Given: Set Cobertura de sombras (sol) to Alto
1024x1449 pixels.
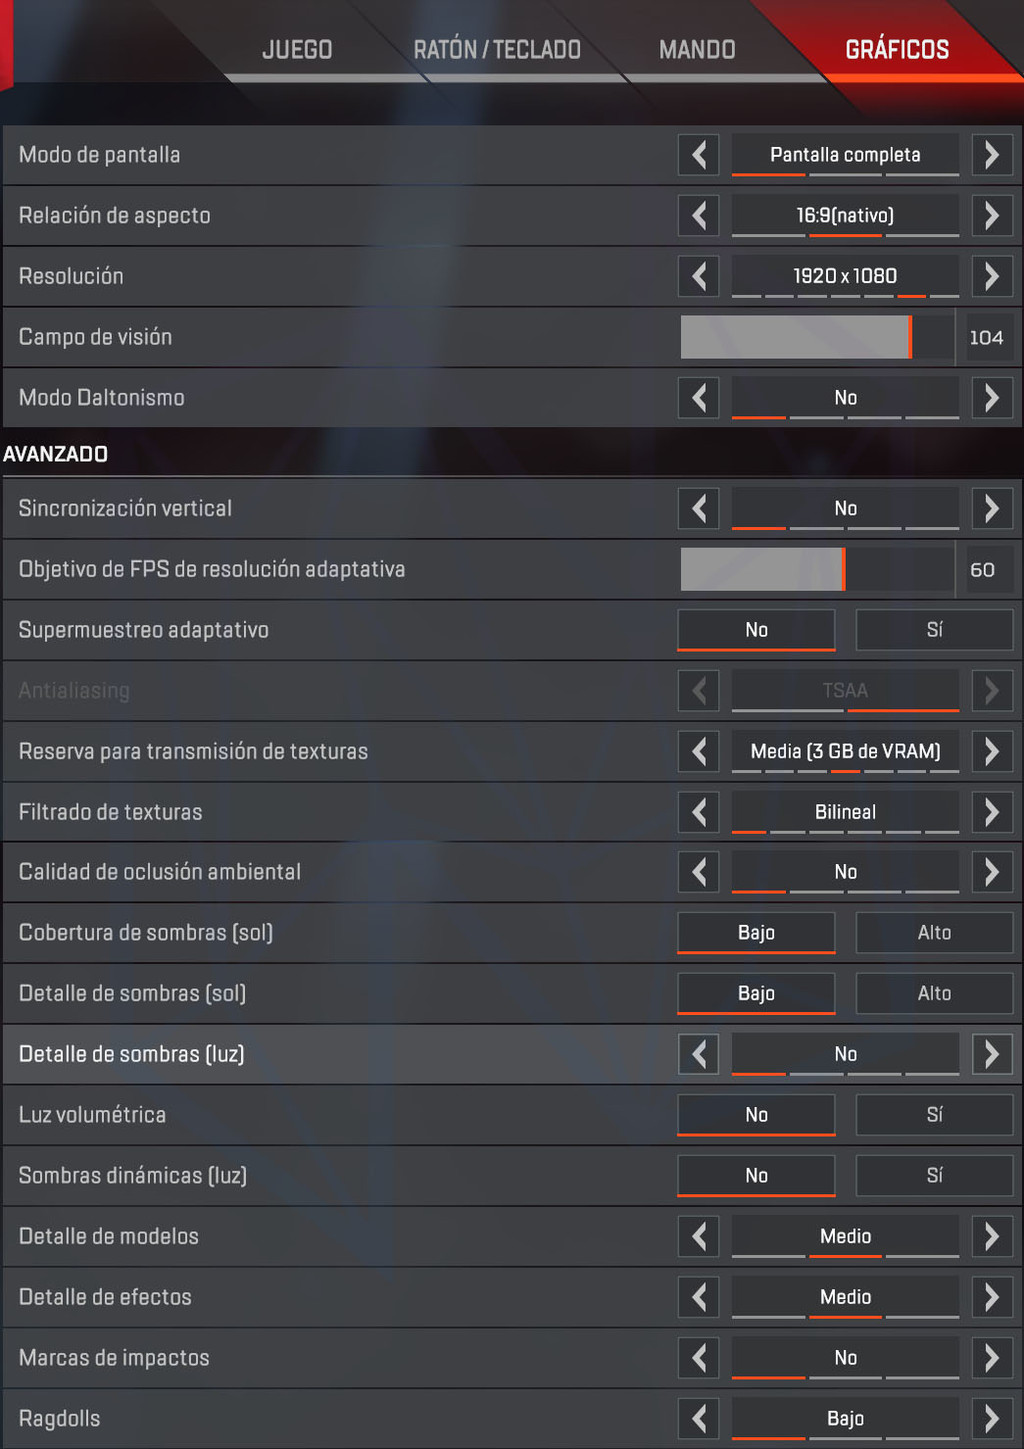Looking at the screenshot, I should (x=934, y=933).
